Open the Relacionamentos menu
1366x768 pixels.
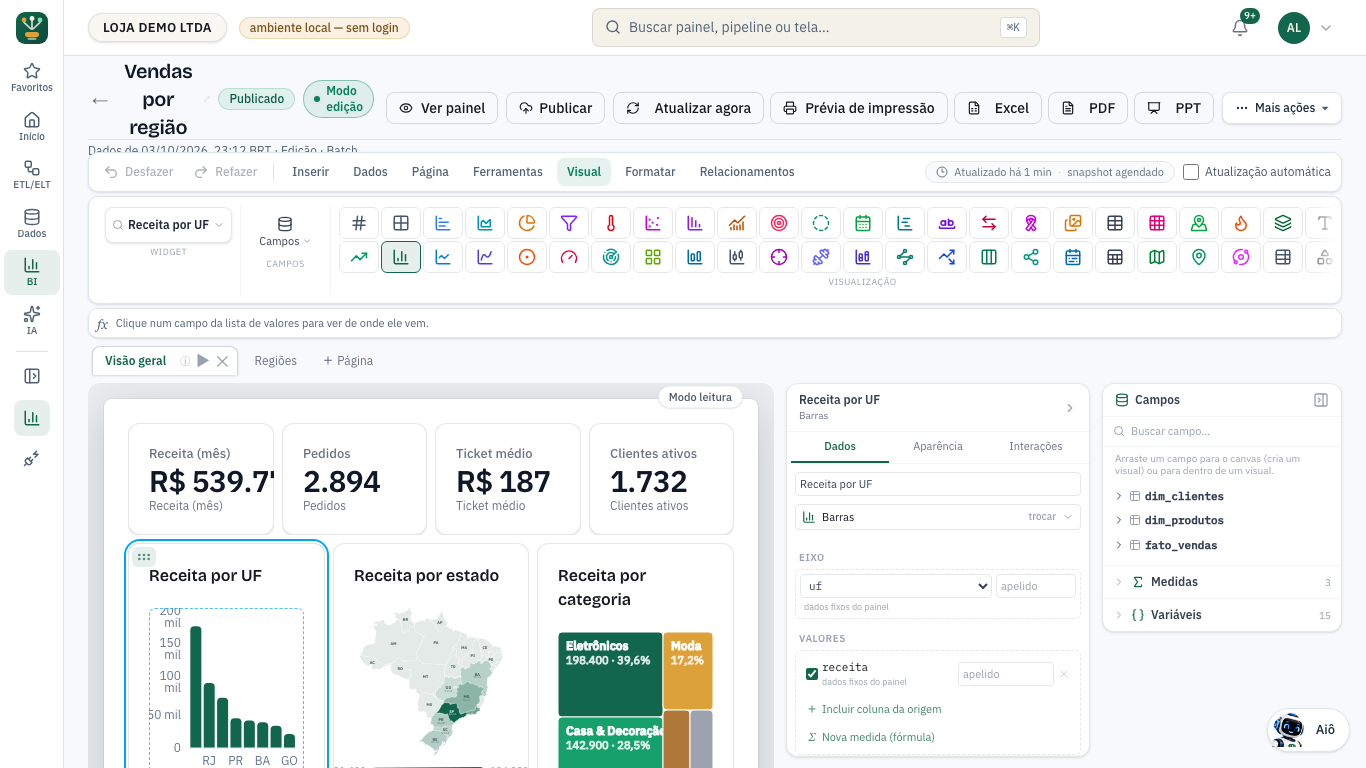[747, 172]
